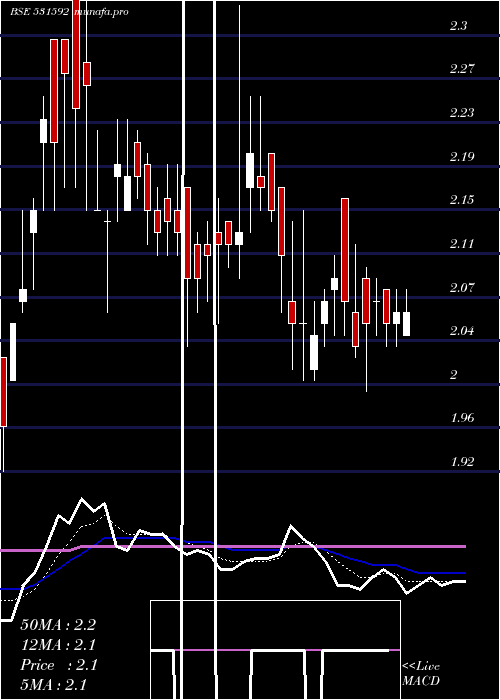Click the munafa.pro site label

(101, 12)
